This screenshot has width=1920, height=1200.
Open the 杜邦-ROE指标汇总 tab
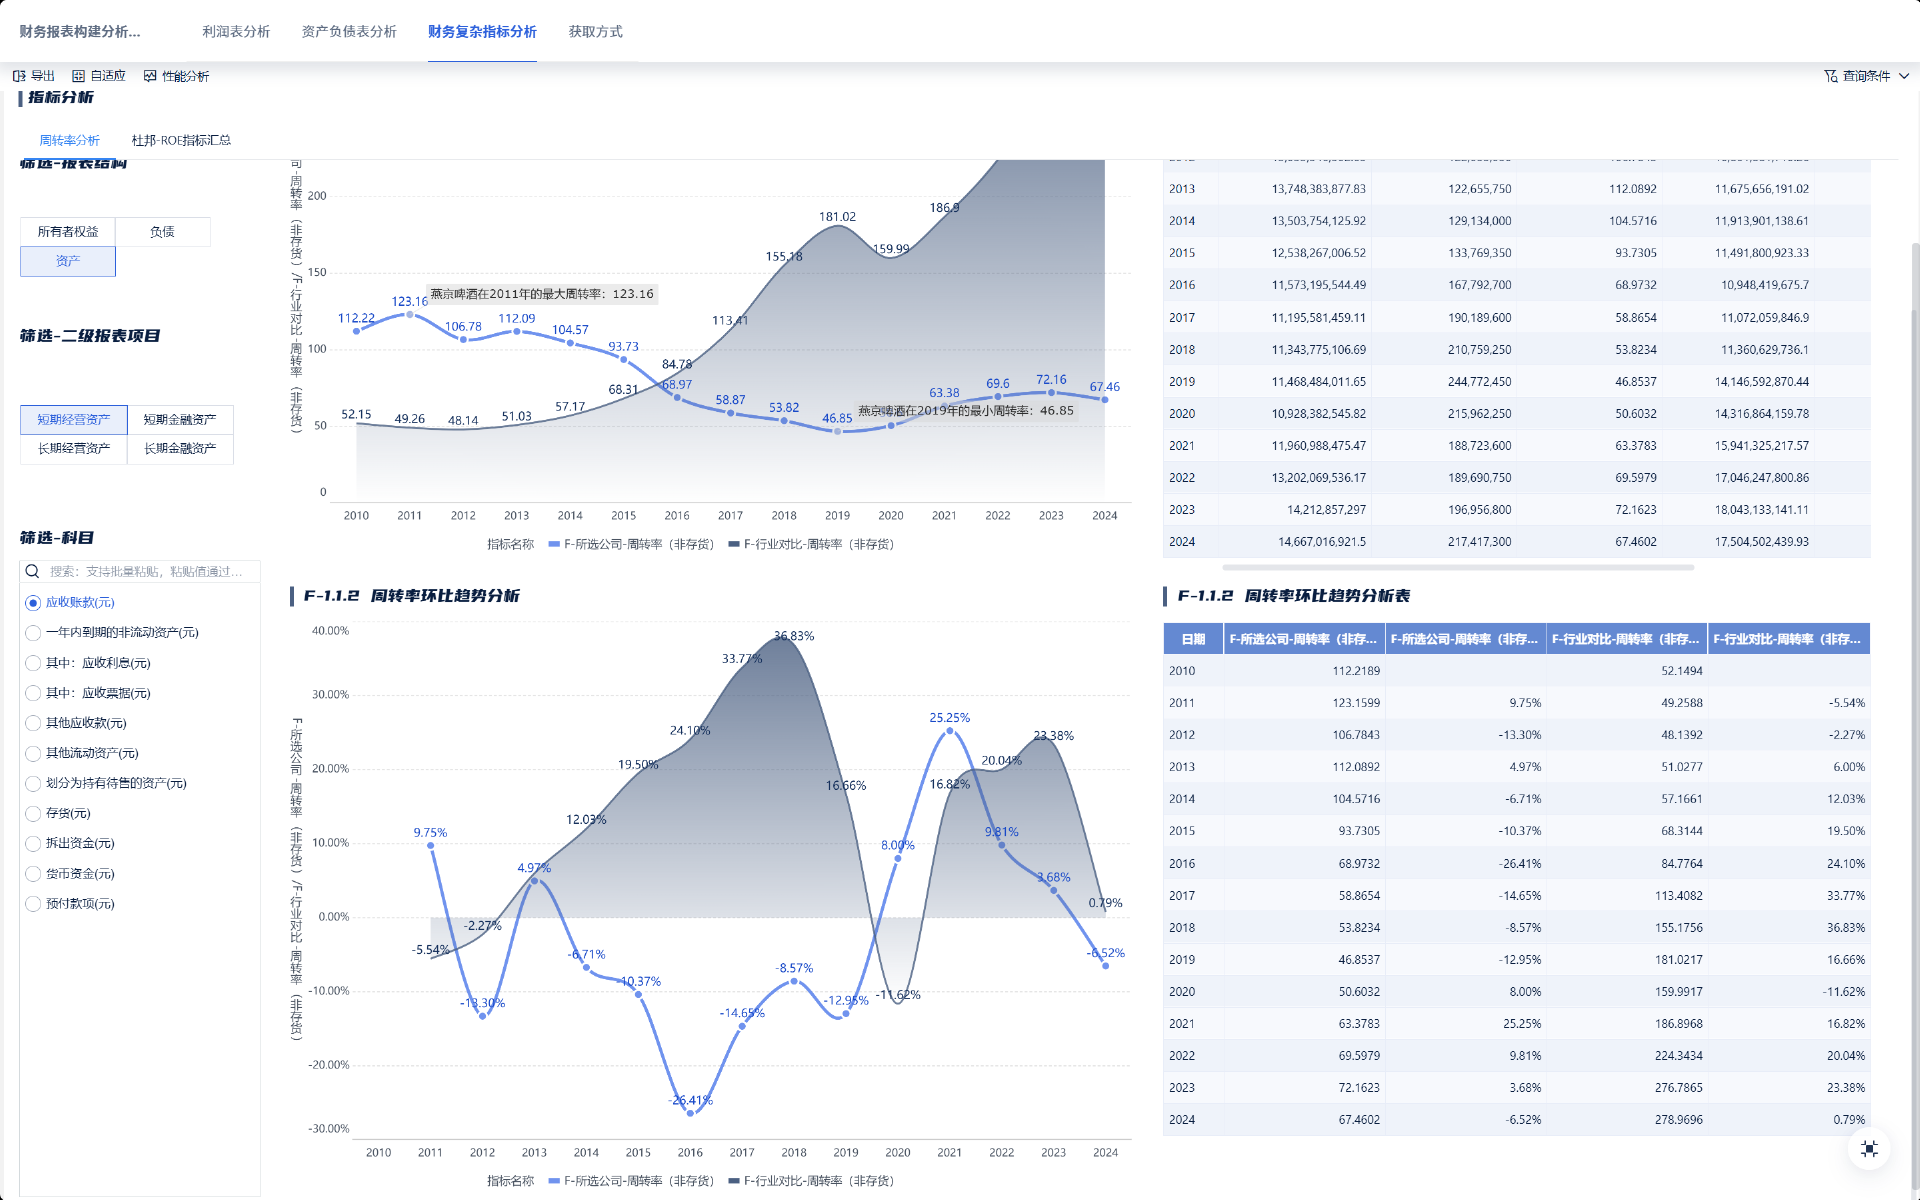(181, 140)
